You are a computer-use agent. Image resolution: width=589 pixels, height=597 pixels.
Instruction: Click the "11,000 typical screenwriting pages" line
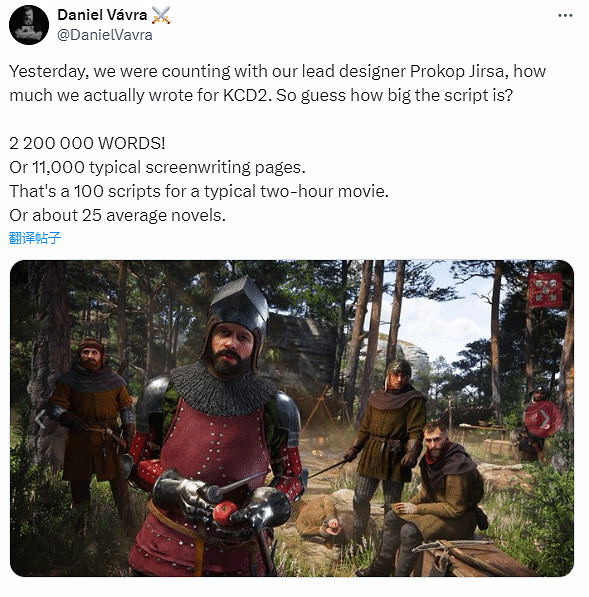[157, 168]
